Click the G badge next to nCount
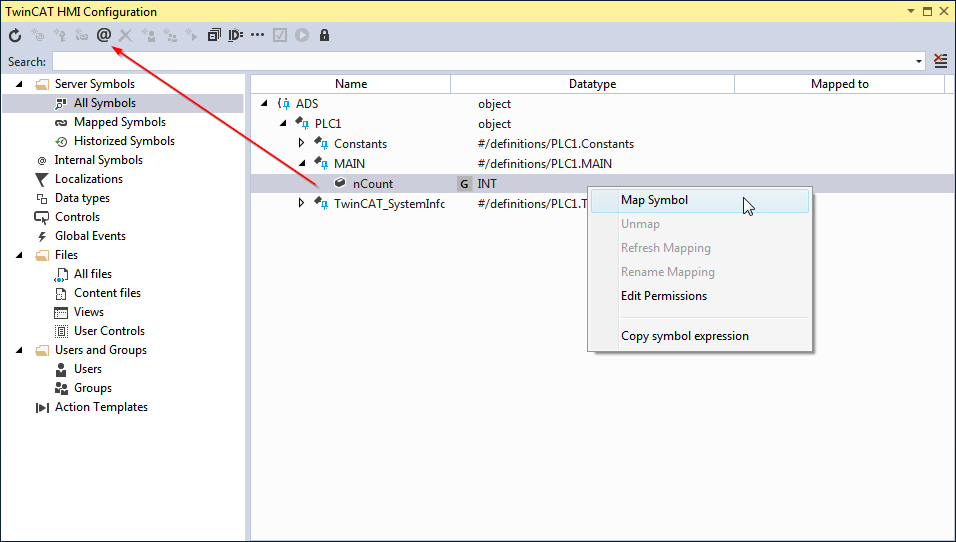 464,184
